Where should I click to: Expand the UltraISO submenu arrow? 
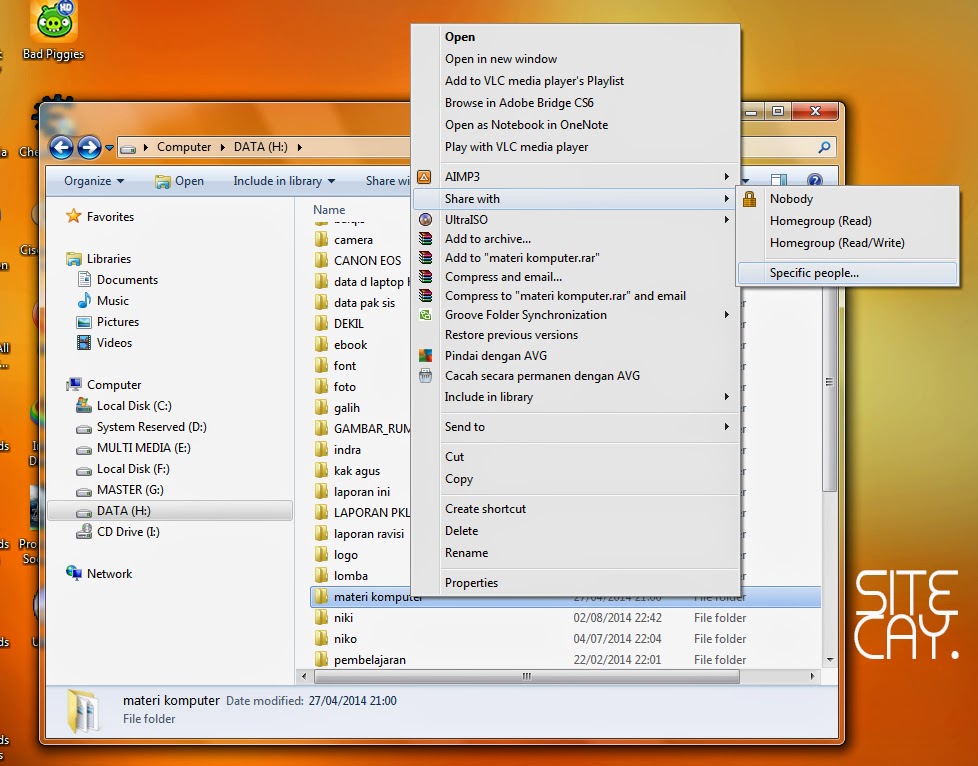pyautogui.click(x=727, y=220)
